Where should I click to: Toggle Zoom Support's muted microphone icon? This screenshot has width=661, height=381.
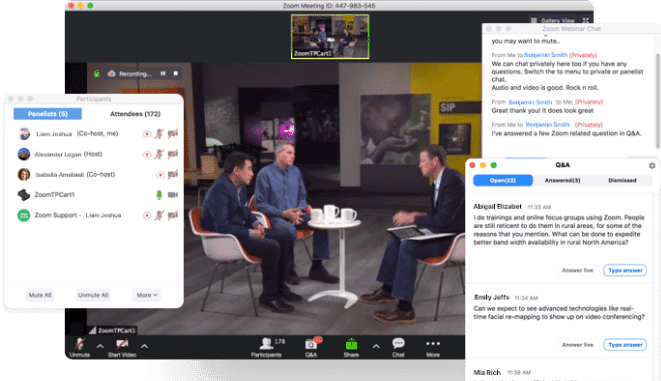(159, 215)
